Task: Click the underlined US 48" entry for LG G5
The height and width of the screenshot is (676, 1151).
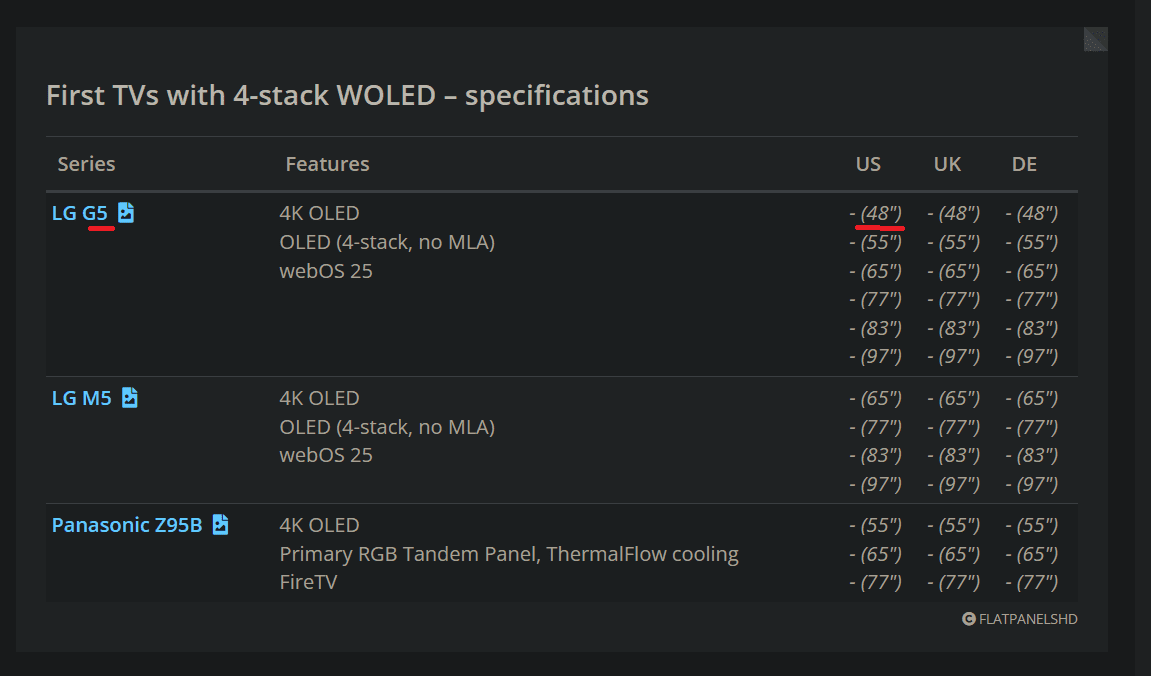Action: coord(876,213)
